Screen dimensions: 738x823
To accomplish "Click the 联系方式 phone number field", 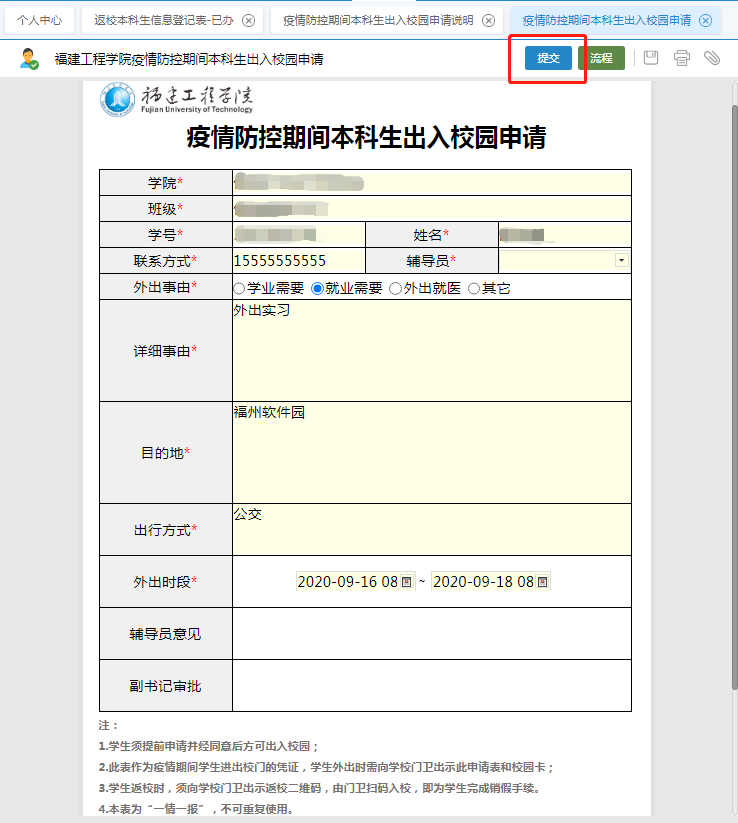I will 299,260.
